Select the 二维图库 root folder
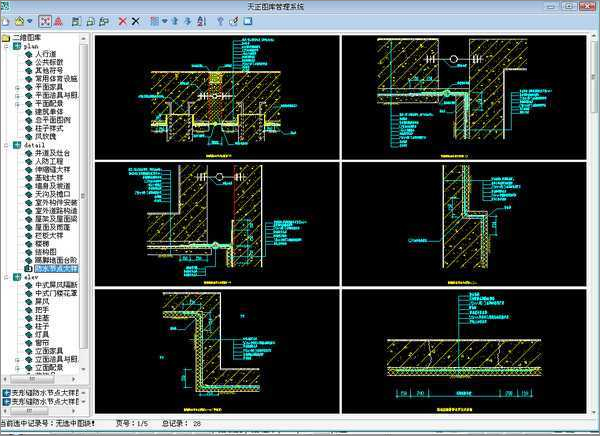Image resolution: width=600 pixels, height=436 pixels. [27, 38]
